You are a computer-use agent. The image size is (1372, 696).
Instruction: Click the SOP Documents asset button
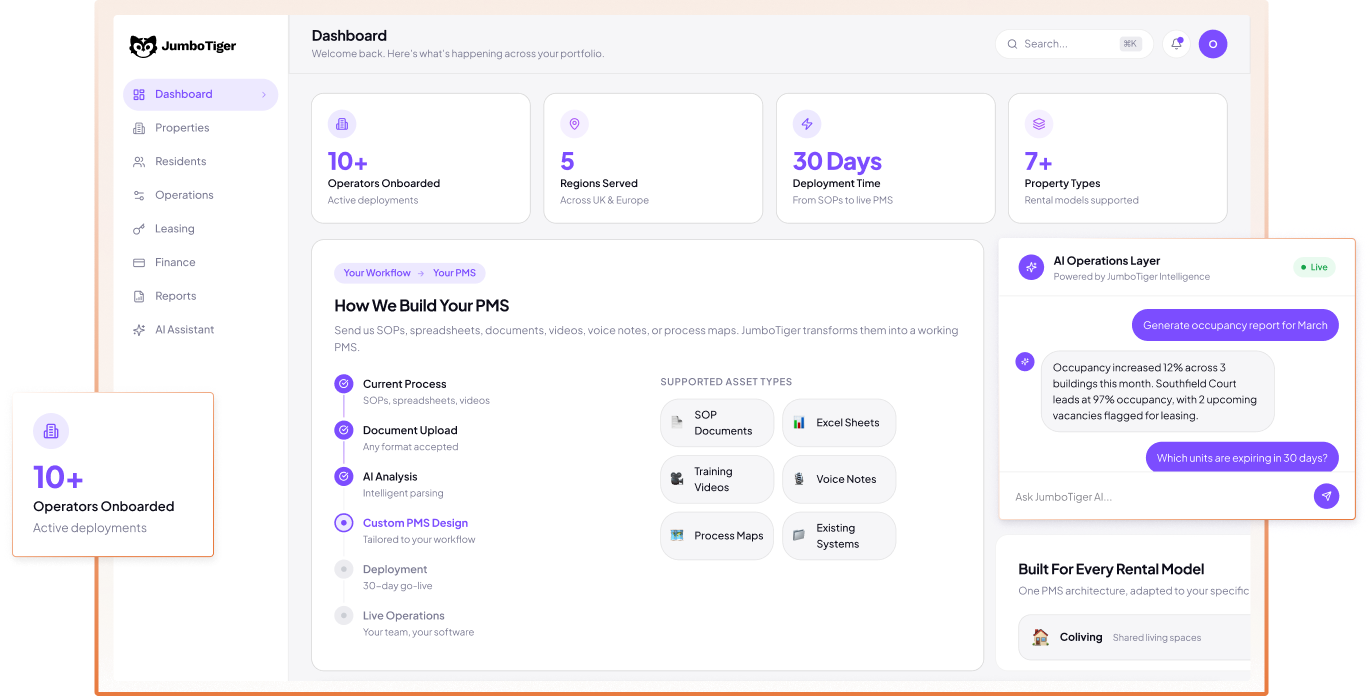[x=717, y=423]
